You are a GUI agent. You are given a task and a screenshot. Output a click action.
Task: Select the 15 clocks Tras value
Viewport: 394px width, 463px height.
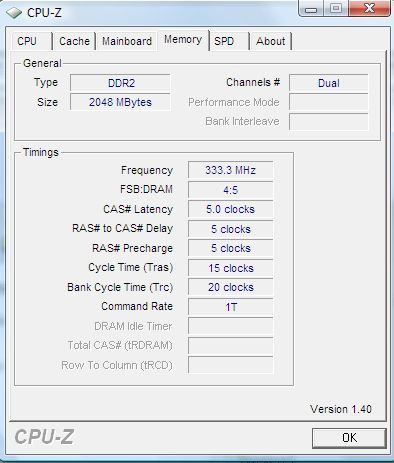[231, 268]
